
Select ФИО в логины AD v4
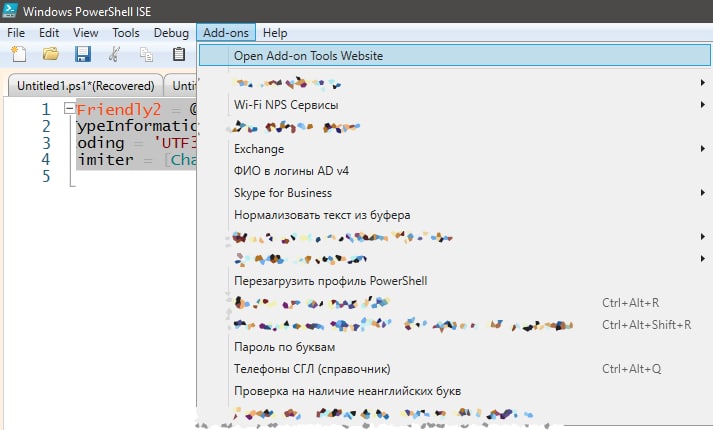455,171
